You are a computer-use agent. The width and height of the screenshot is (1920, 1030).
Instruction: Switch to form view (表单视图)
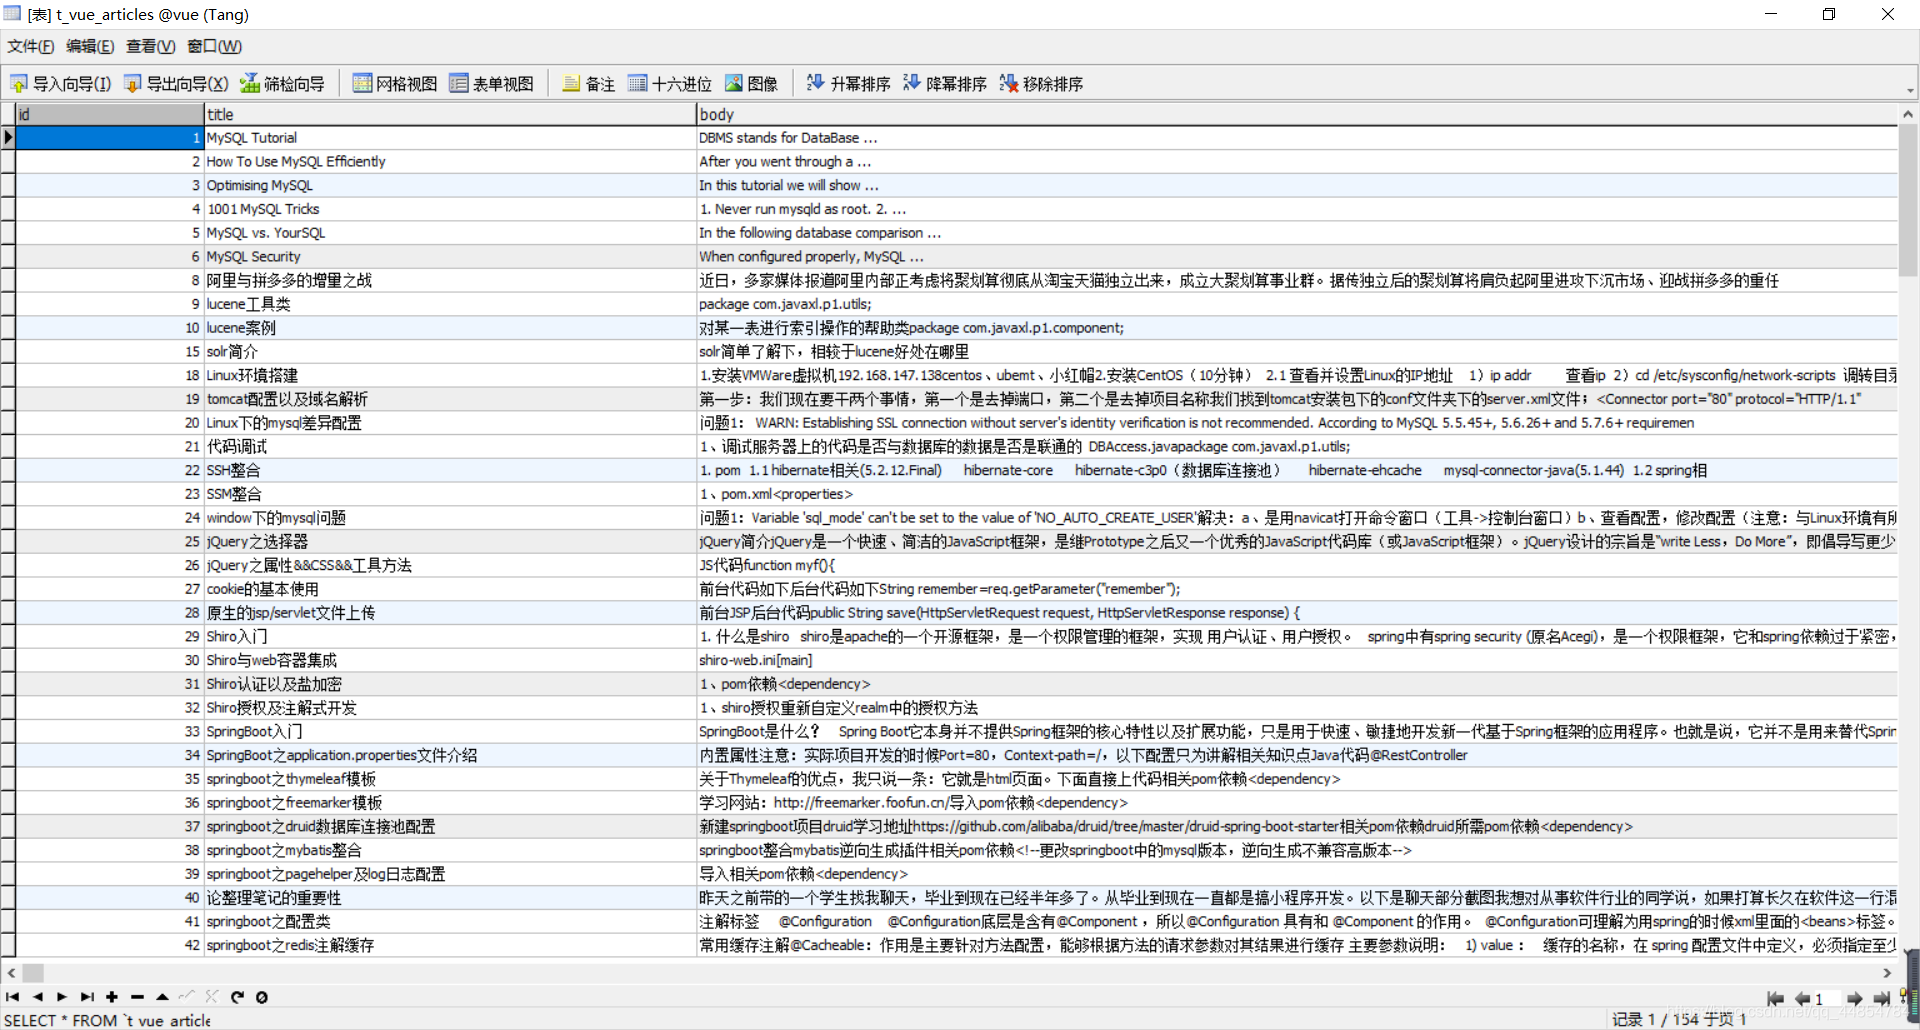(491, 84)
